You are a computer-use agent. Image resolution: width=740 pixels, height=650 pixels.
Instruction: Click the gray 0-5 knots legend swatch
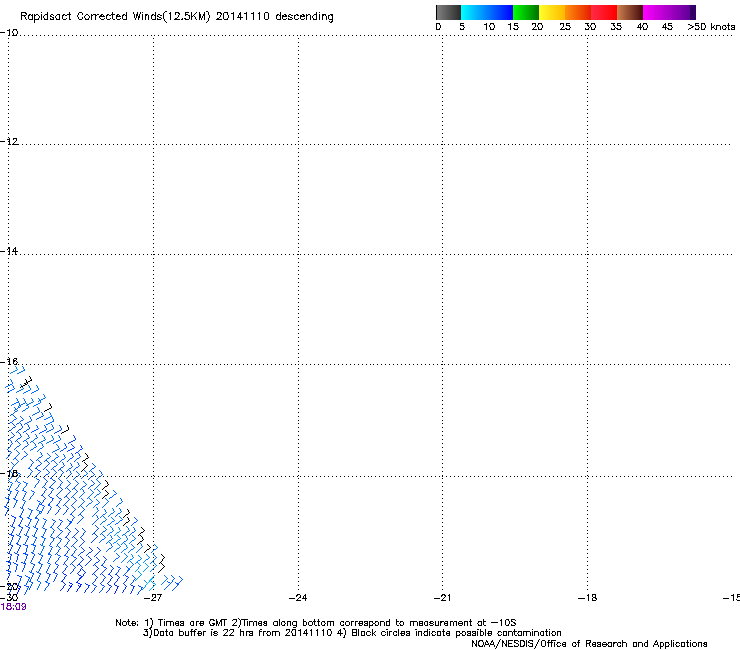click(x=448, y=12)
